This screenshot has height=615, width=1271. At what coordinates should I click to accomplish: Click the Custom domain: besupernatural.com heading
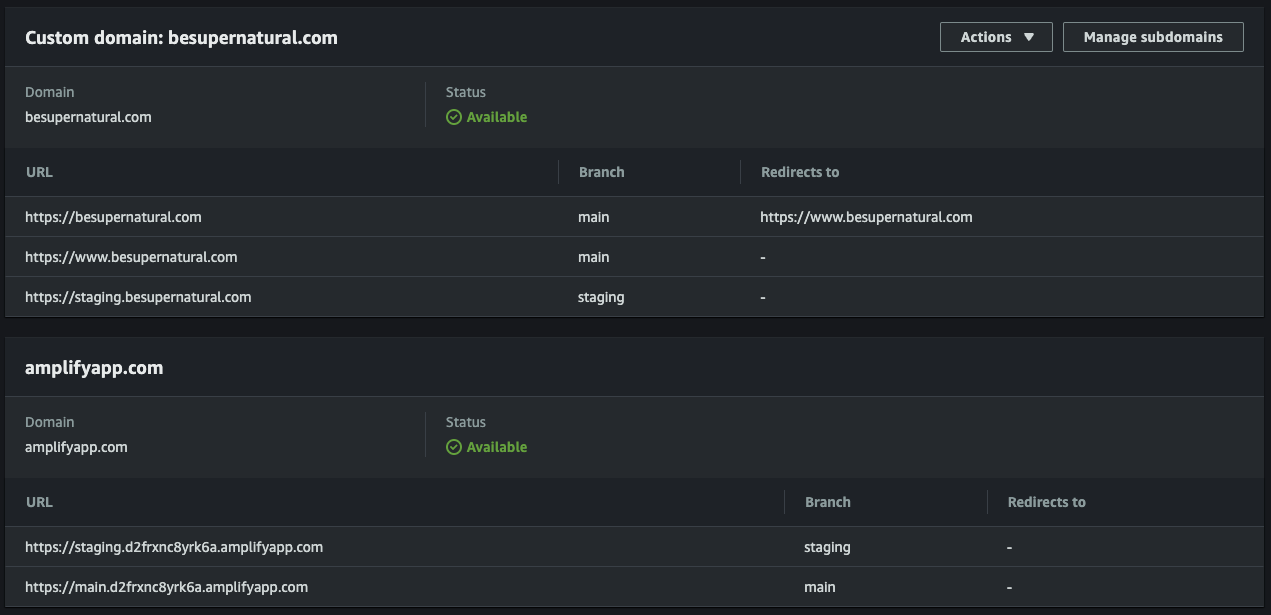coord(181,38)
